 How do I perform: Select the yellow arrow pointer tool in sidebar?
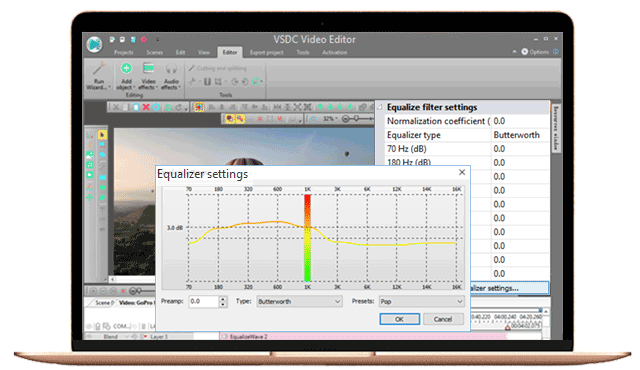point(102,135)
